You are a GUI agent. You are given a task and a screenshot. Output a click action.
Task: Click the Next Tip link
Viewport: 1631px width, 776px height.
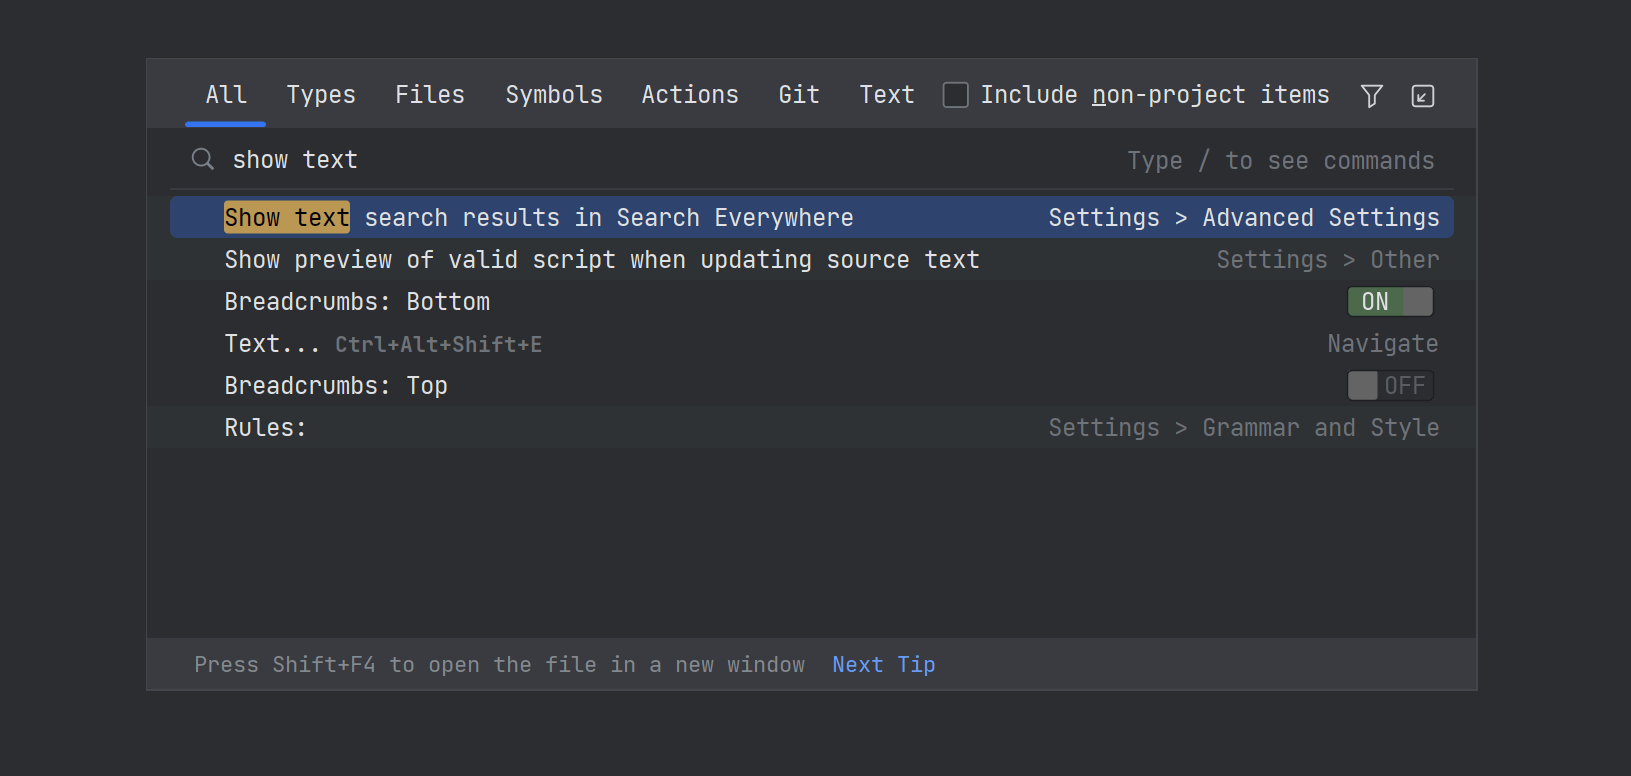click(x=883, y=665)
